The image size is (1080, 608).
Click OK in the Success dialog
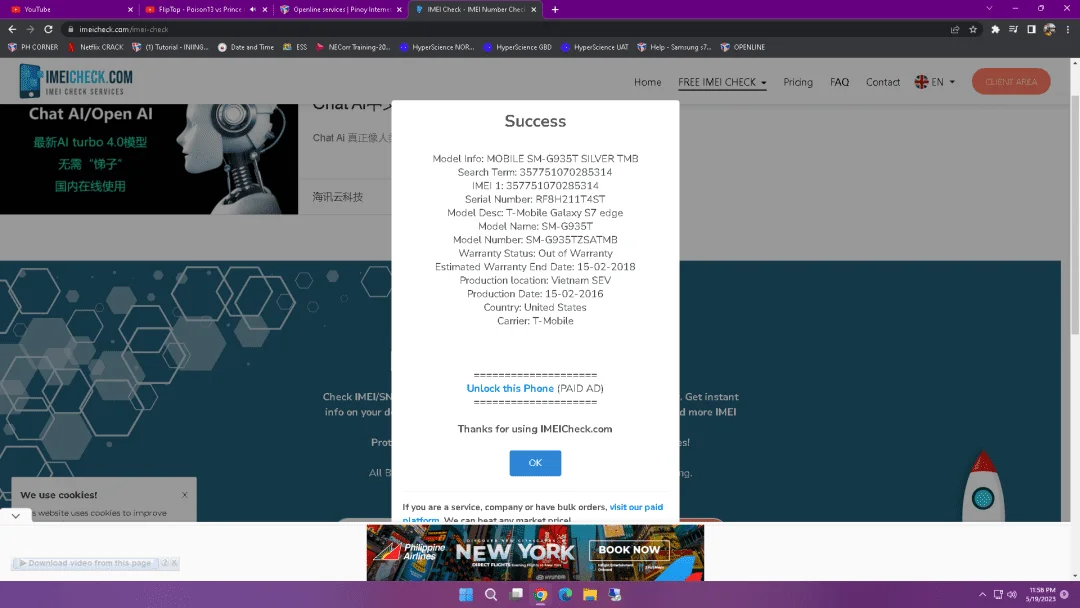(535, 463)
